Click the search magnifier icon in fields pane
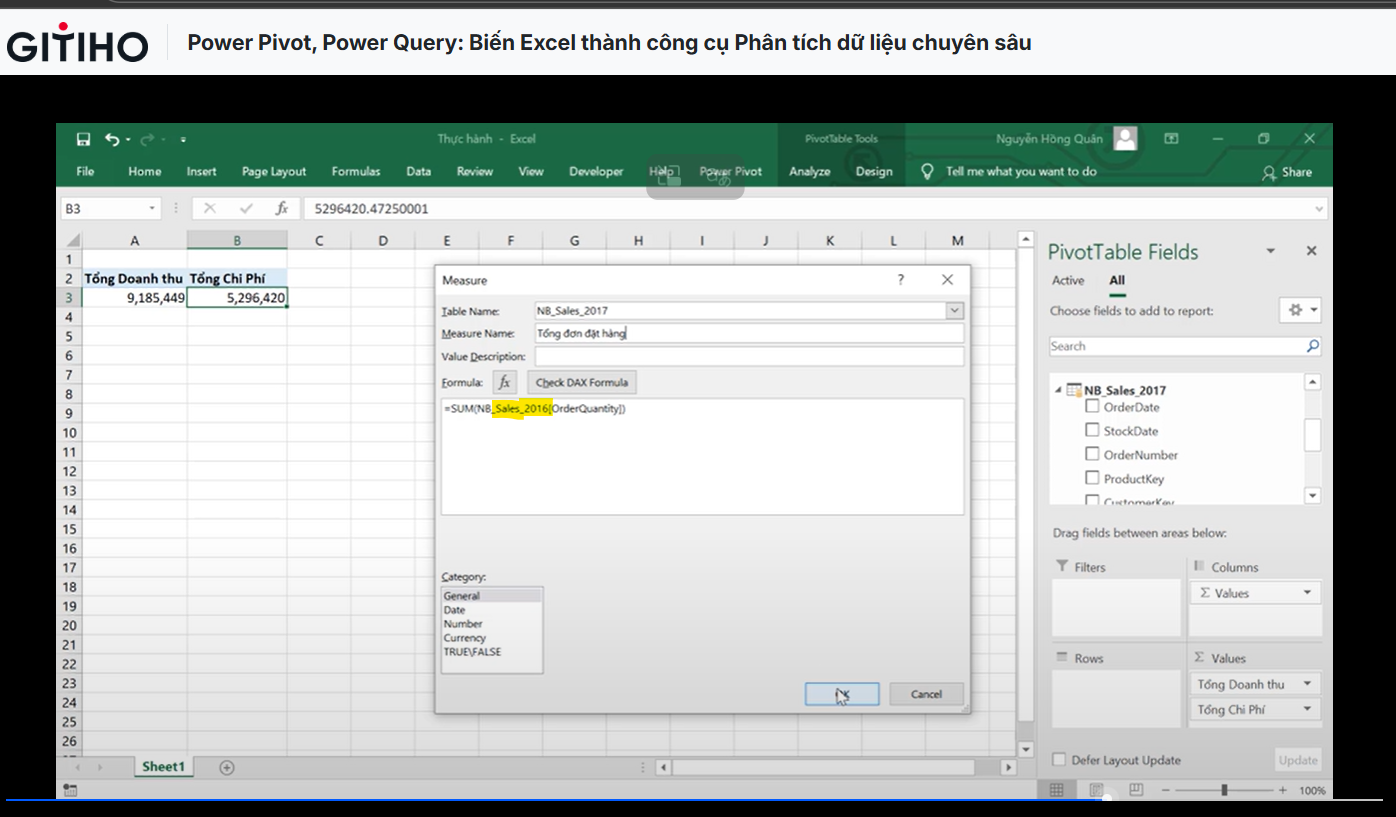The height and width of the screenshot is (817, 1396). [1312, 346]
